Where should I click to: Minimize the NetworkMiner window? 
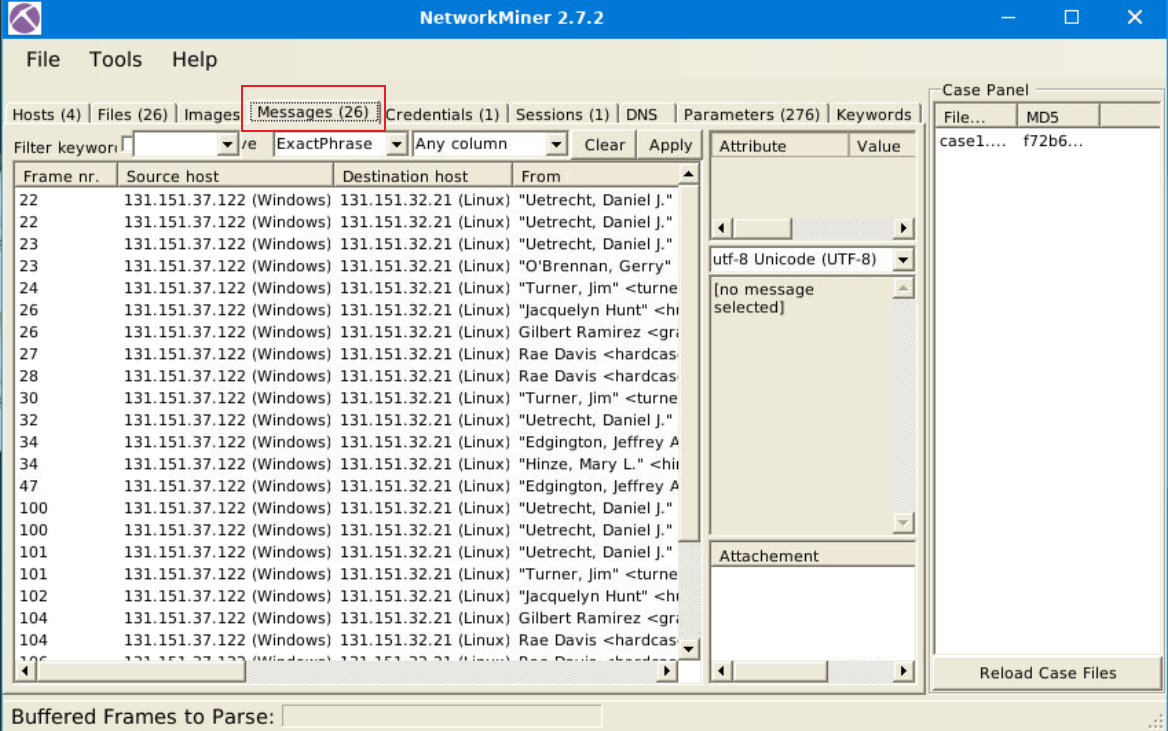[1008, 17]
